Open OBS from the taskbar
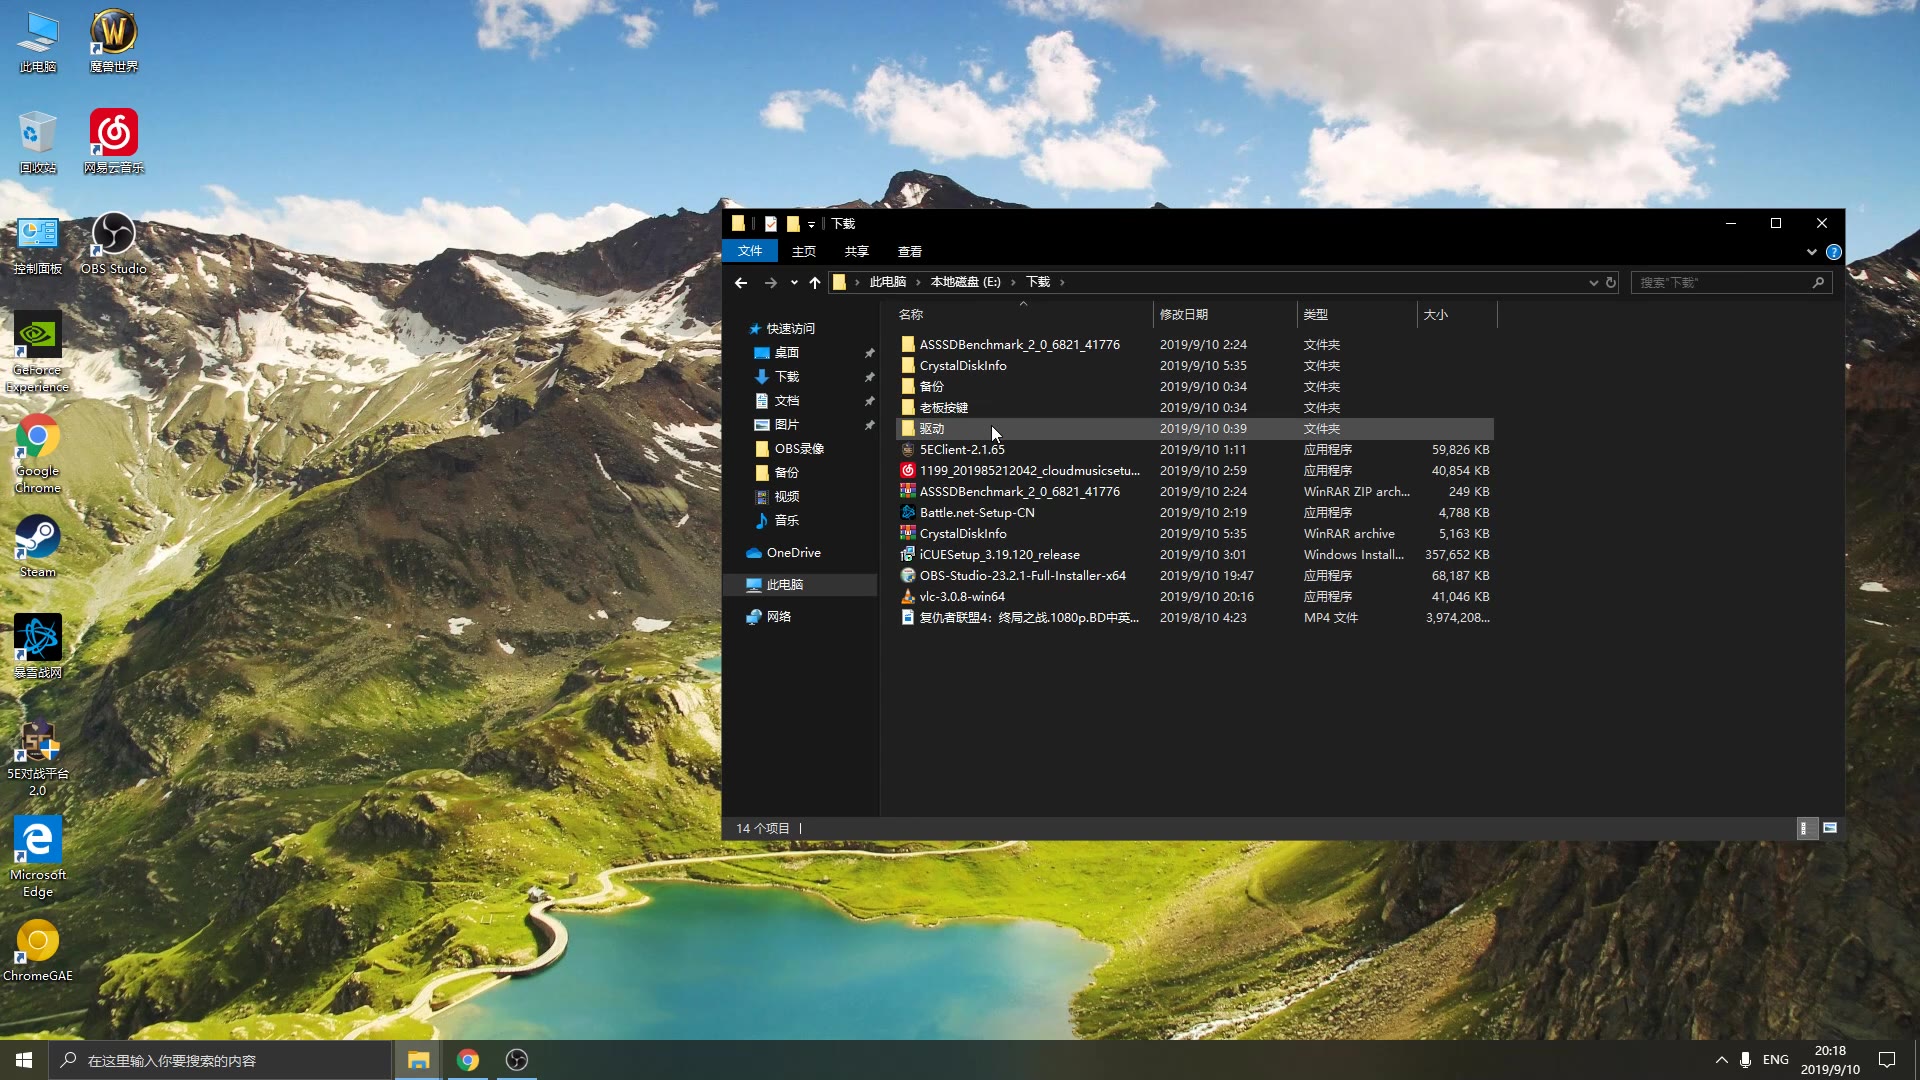The image size is (1920, 1080). [517, 1060]
